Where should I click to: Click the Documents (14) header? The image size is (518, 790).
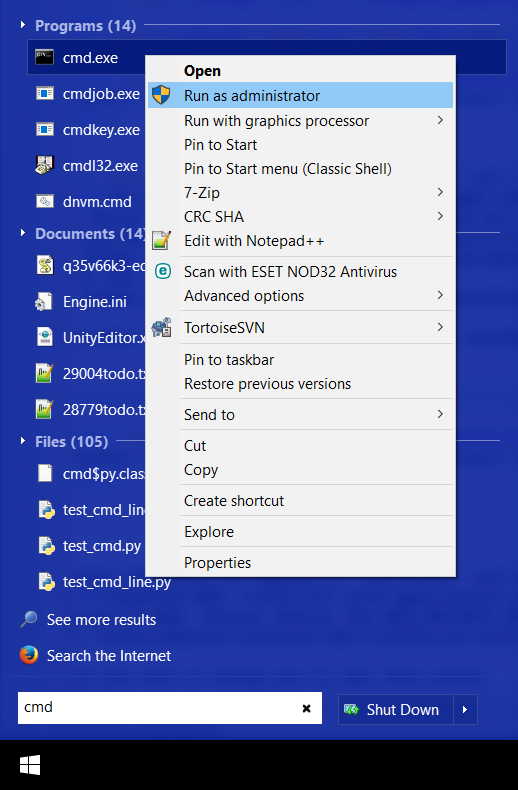pyautogui.click(x=90, y=233)
